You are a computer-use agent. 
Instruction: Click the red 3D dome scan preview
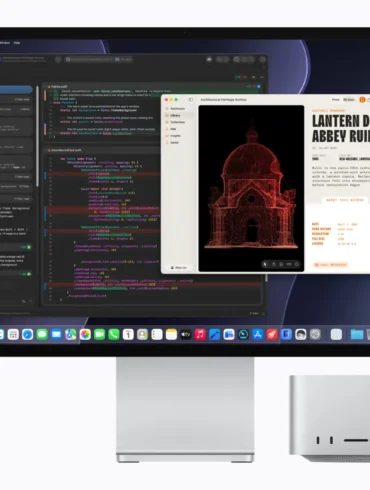click(251, 188)
